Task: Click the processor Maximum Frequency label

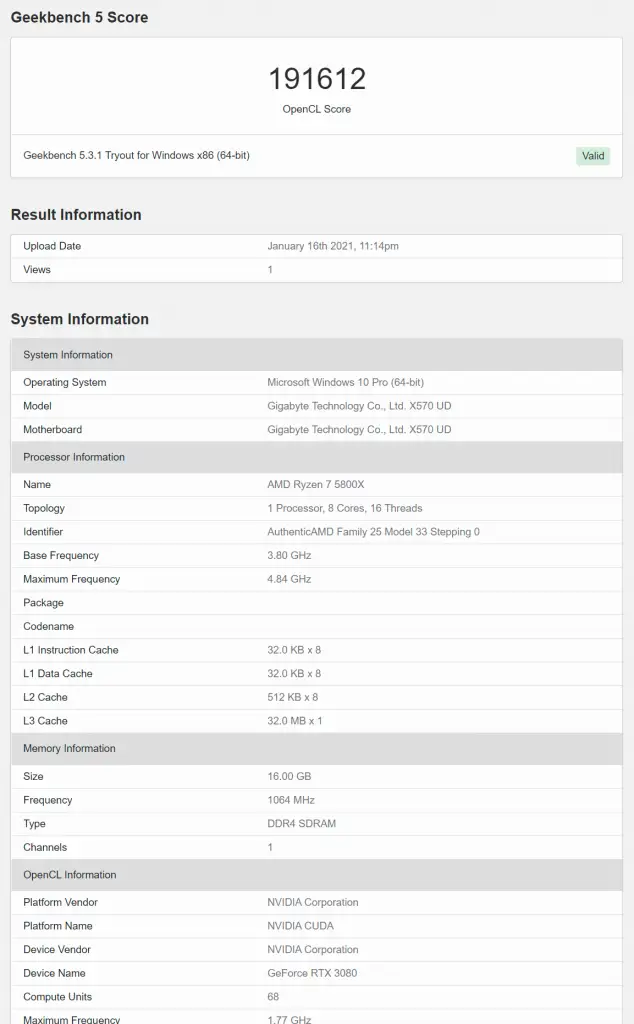Action: click(x=72, y=579)
